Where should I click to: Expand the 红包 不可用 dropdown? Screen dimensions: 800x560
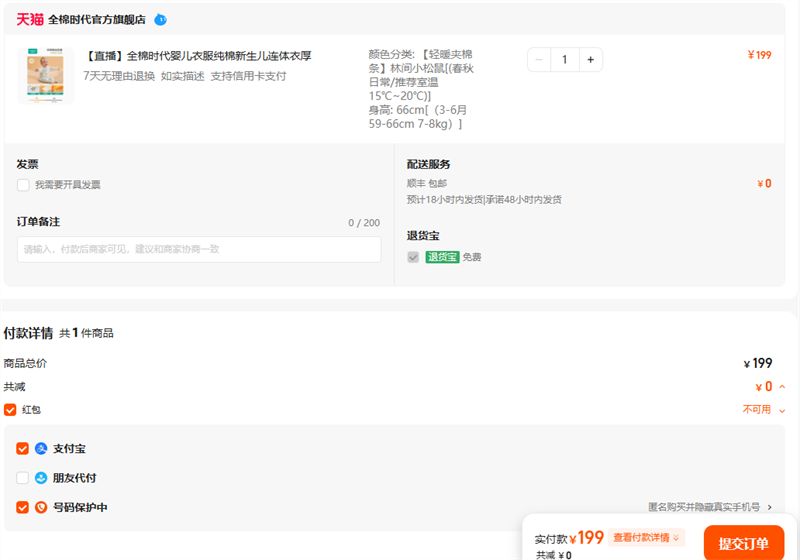(x=782, y=410)
